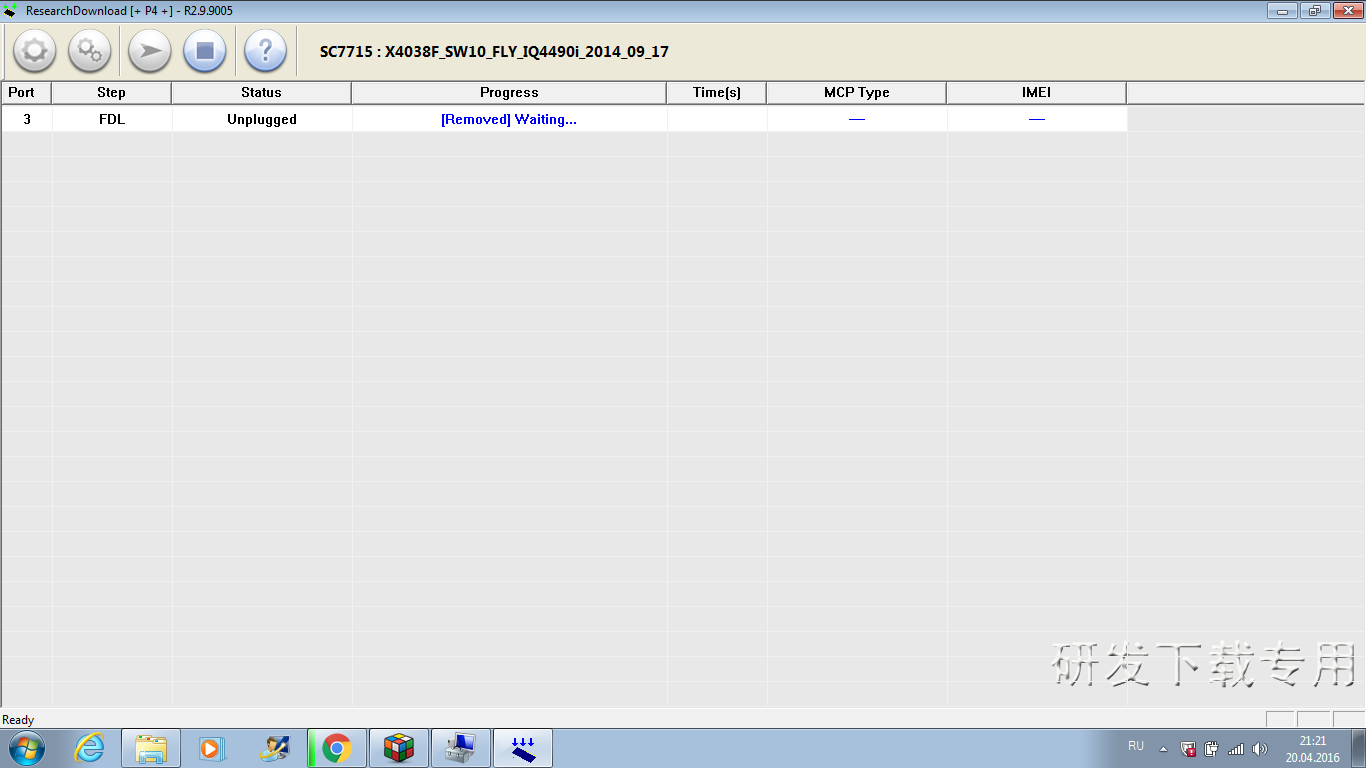
Task: Open Load Packet gear icon
Action: (x=35, y=50)
